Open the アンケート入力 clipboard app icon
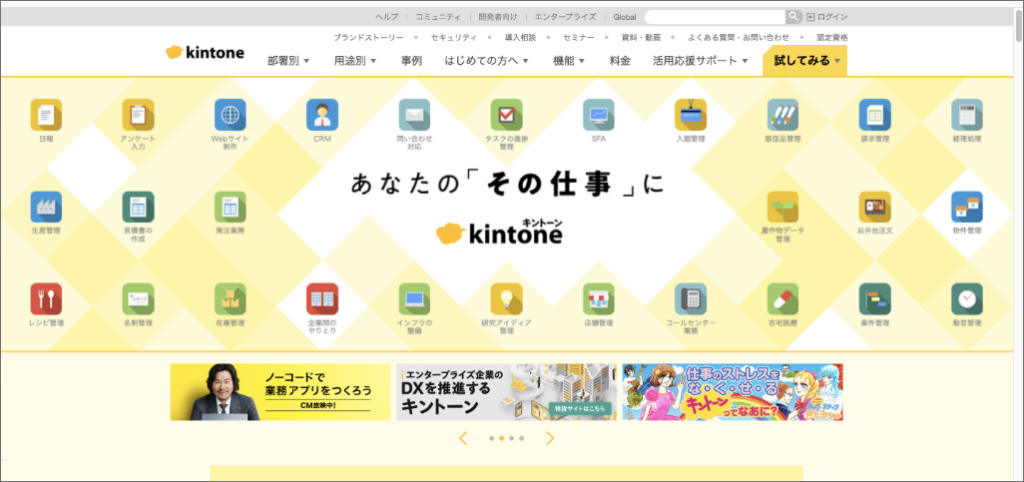Screen dimensions: 1024x482 pos(138,115)
